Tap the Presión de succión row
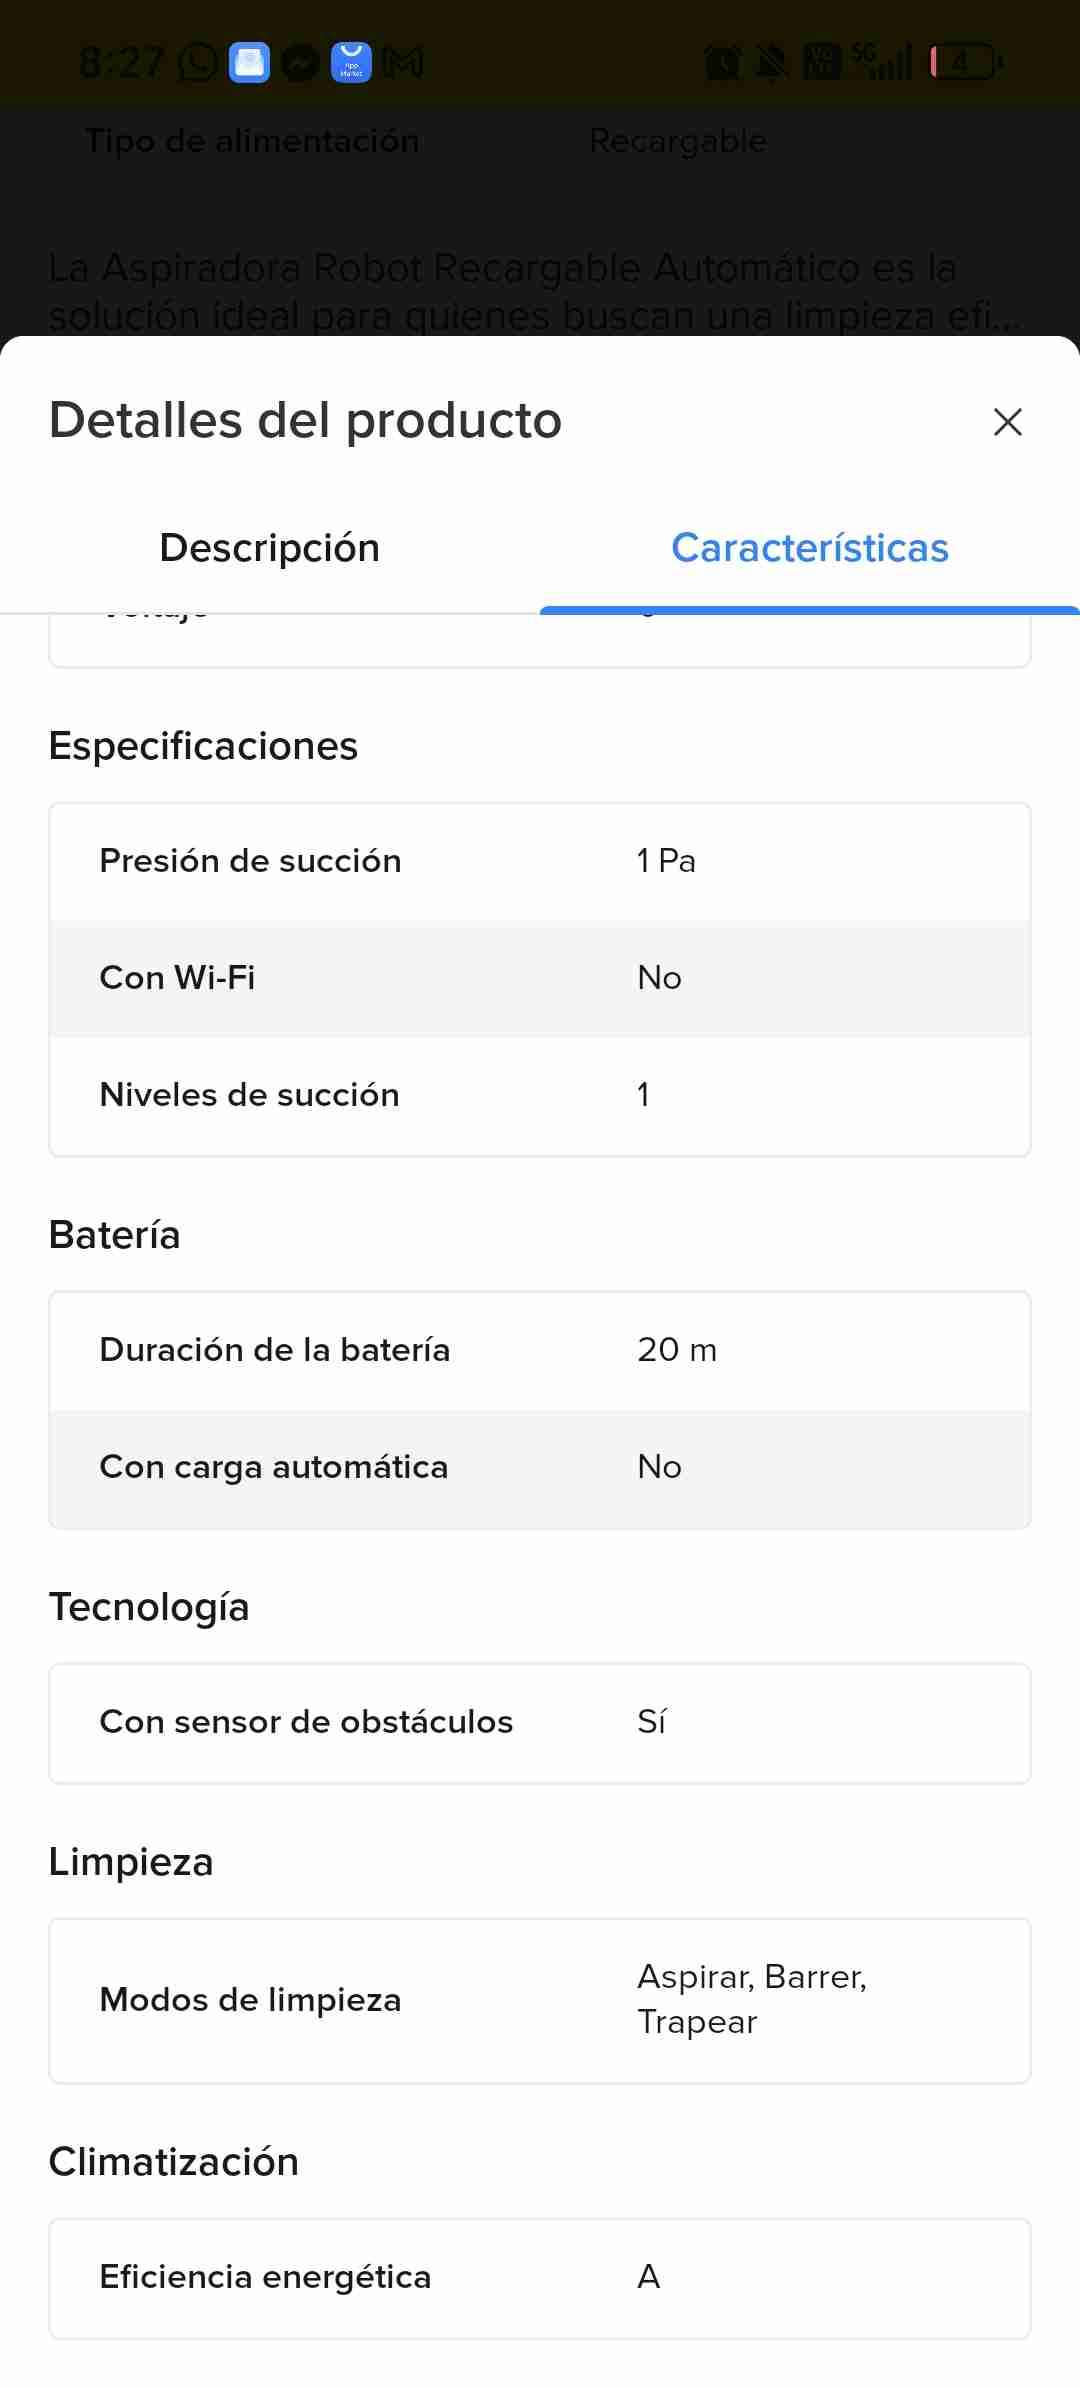This screenshot has height=2388, width=1080. [x=540, y=861]
